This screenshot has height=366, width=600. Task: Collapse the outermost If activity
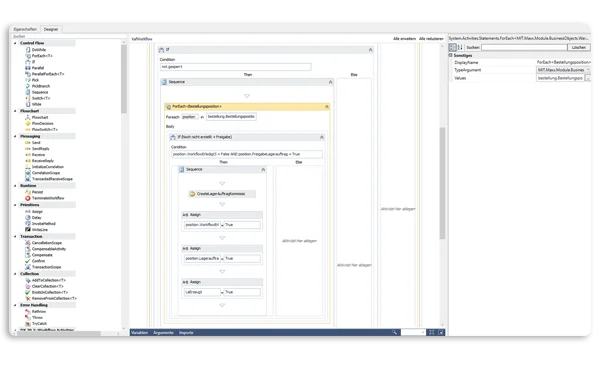point(370,50)
